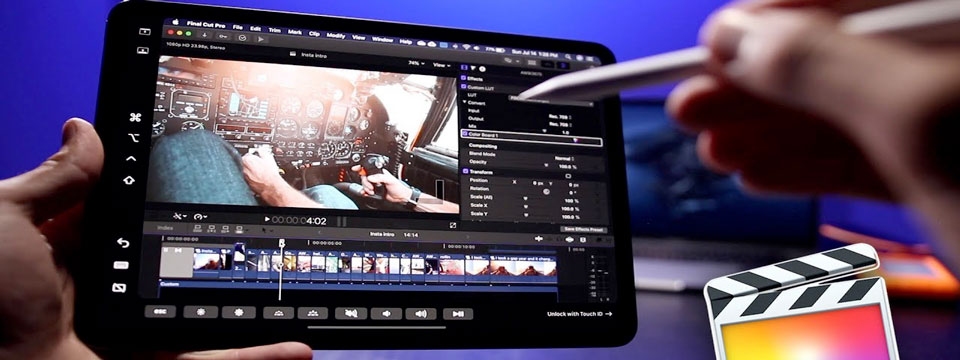This screenshot has width=960, height=360.
Task: Select the gray gap clip in timeline
Action: 177,261
